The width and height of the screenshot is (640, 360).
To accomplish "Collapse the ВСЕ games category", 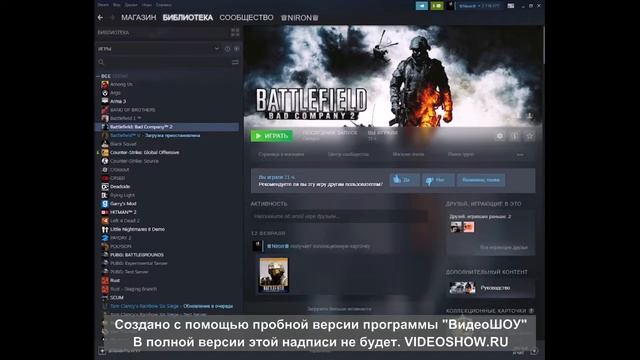I will pos(98,76).
